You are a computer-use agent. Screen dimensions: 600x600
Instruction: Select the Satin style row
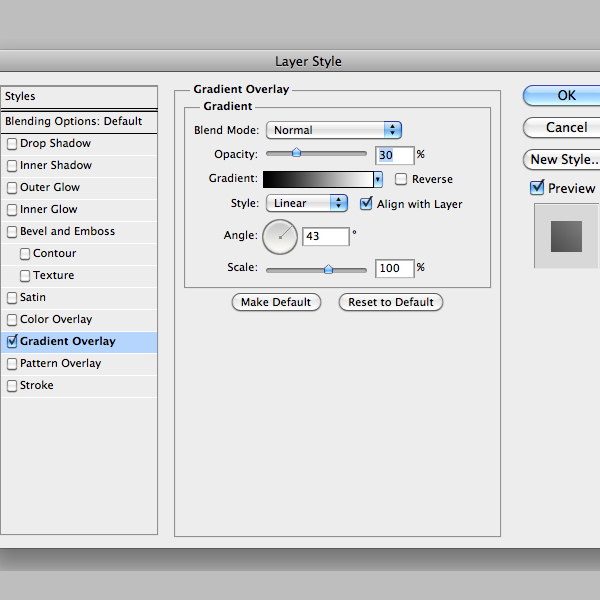click(x=79, y=298)
